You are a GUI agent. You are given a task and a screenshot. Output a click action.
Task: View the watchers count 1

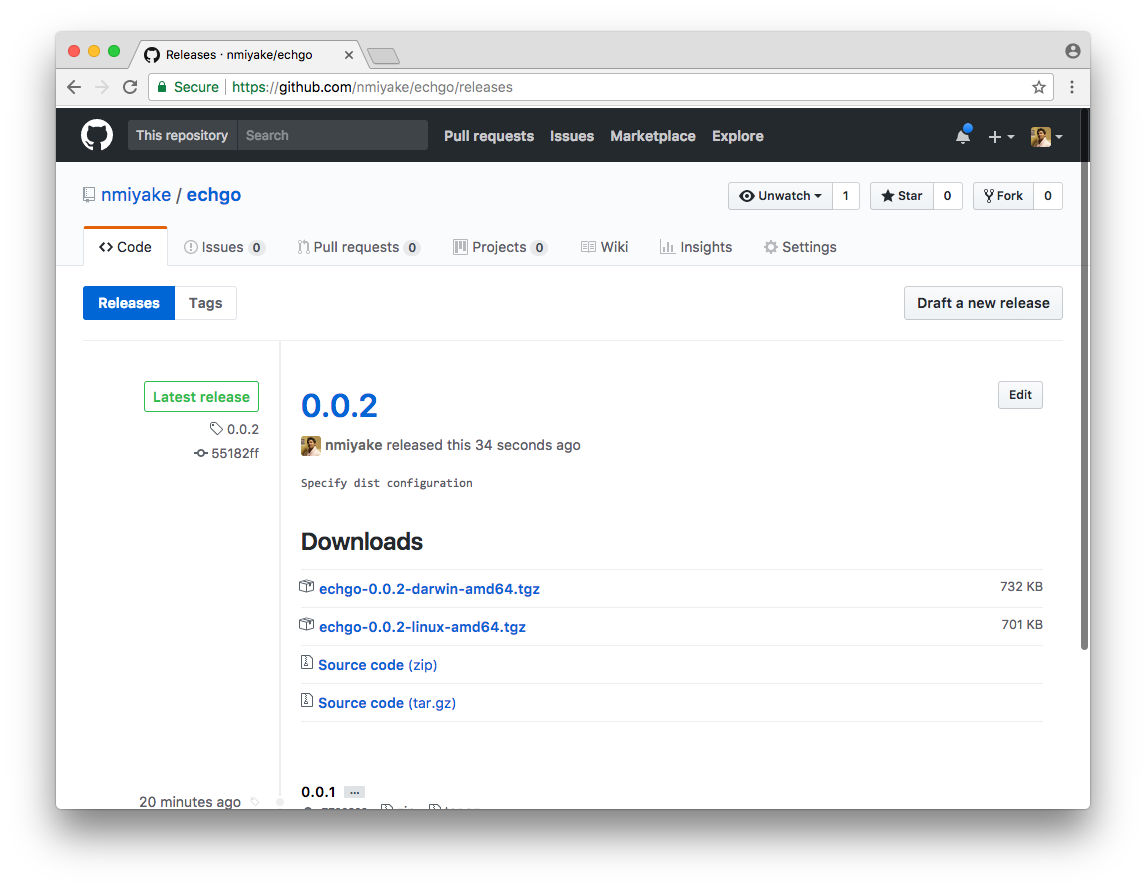[x=846, y=196]
